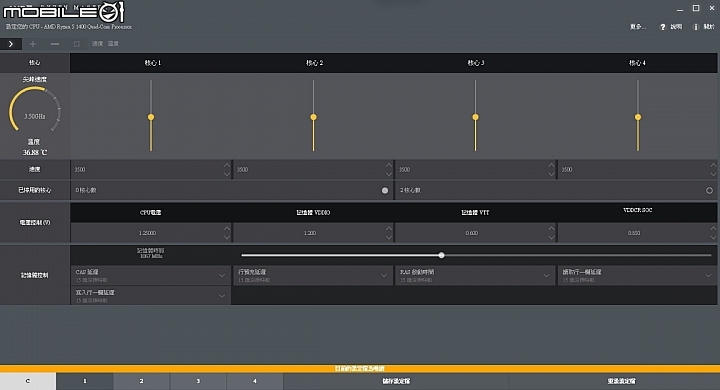Raise memory VTT voltage with up arrow
This screenshot has height=390, width=720.
tap(551, 228)
